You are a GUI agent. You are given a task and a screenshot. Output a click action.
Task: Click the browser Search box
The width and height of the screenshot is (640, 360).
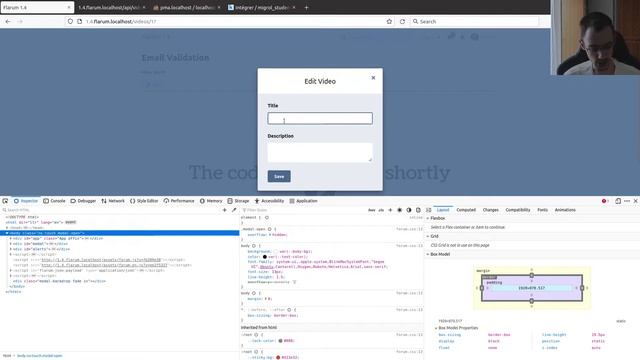tap(475, 21)
